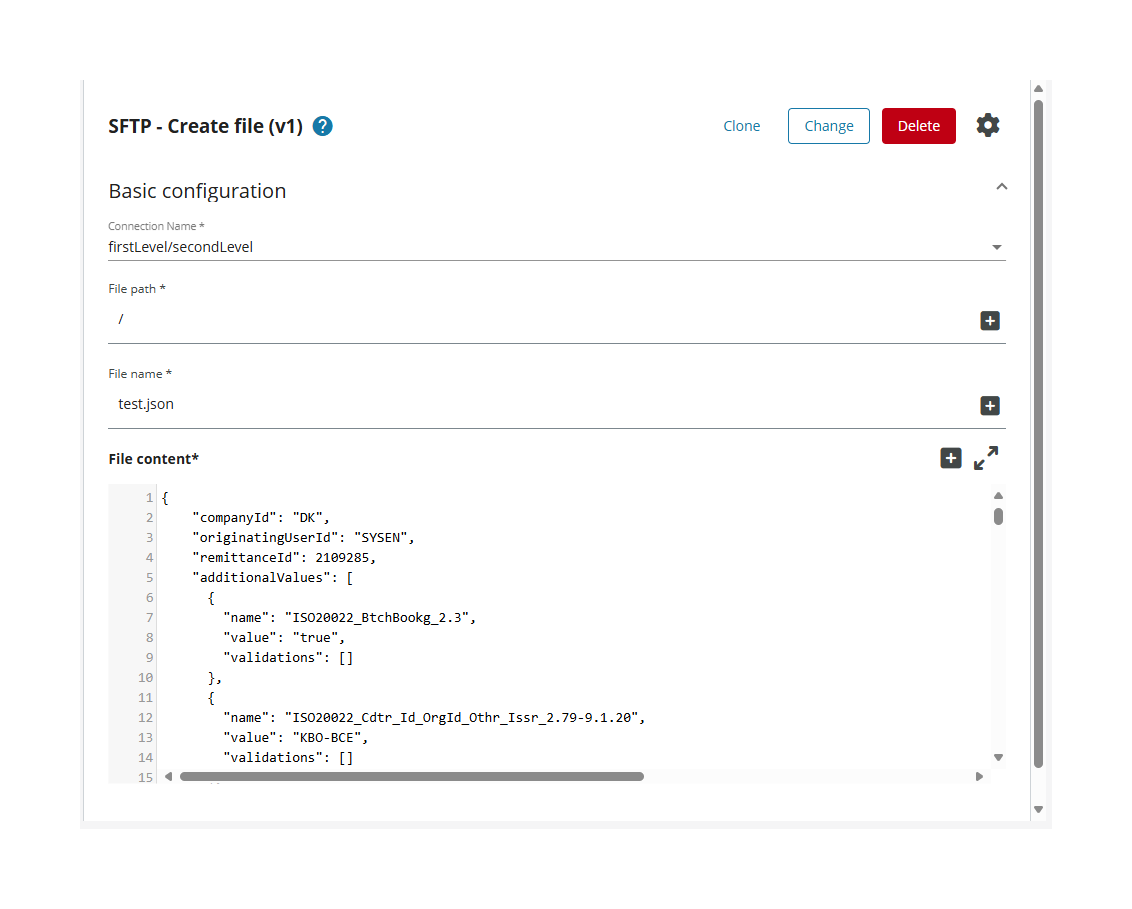Screen dimensions: 1132x909
Task: Click the SFTP - Create file (v1) title
Action: 206,126
